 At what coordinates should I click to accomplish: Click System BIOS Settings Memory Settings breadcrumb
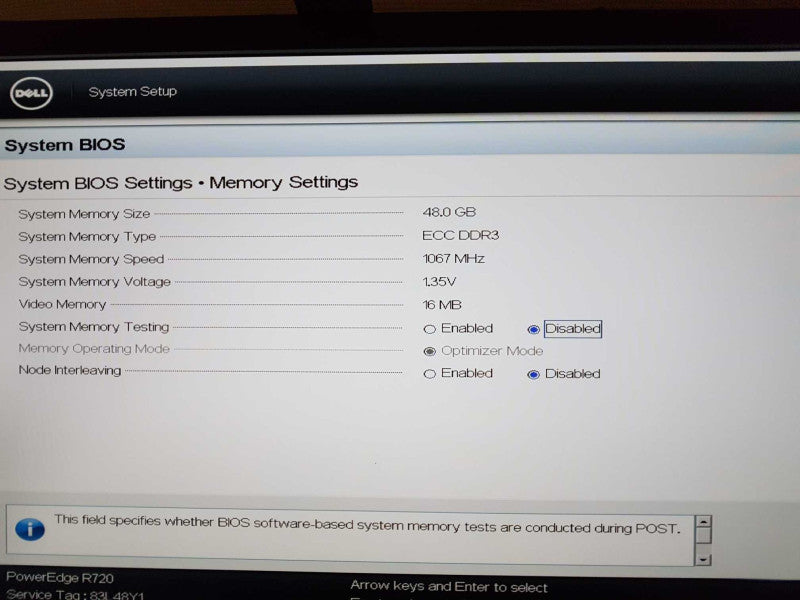181,183
